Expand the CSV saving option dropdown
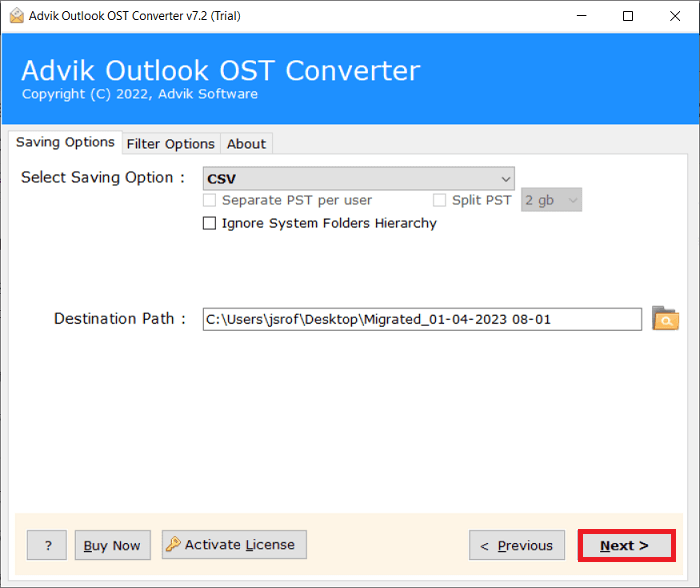 click(358, 179)
